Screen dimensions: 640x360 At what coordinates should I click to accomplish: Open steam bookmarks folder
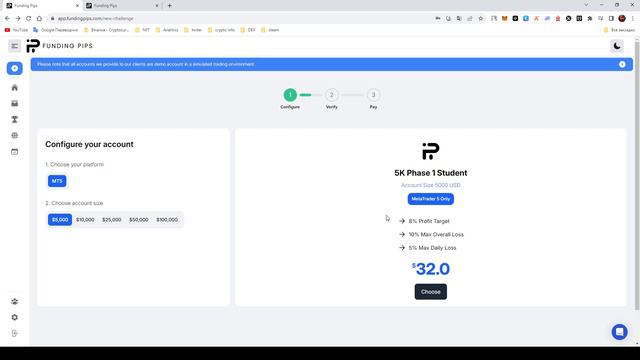tap(270, 30)
